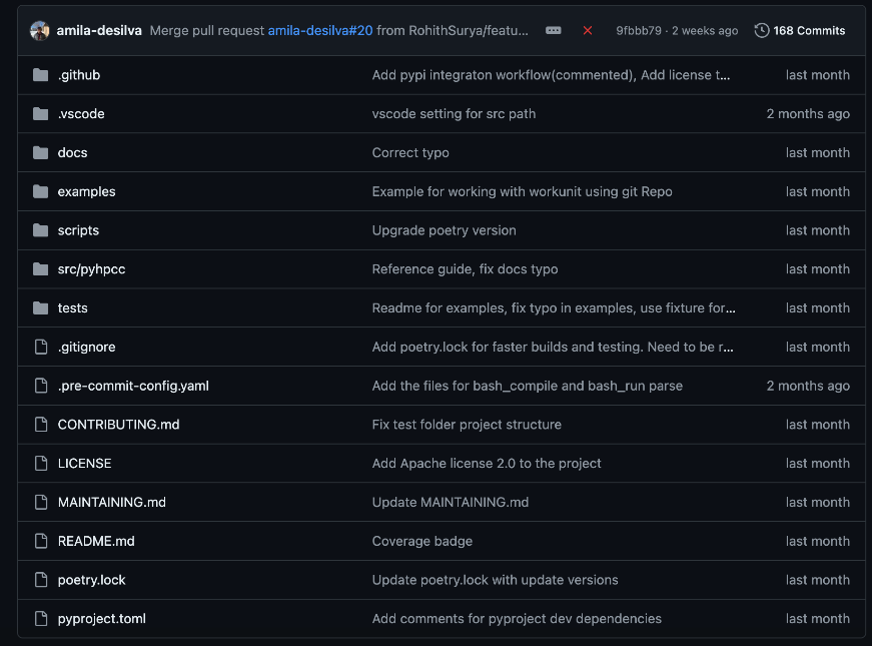Open the LICENSE file

pyautogui.click(x=85, y=463)
